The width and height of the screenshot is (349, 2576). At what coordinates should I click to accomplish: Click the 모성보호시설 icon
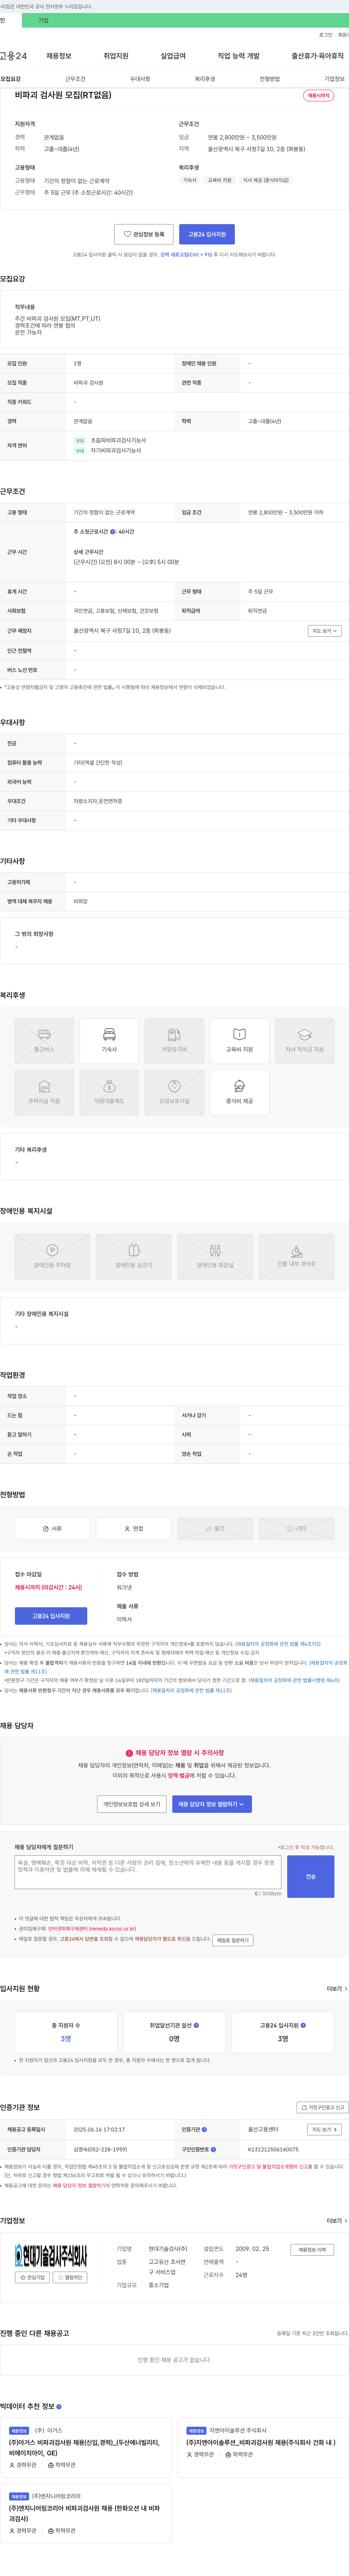click(174, 1093)
